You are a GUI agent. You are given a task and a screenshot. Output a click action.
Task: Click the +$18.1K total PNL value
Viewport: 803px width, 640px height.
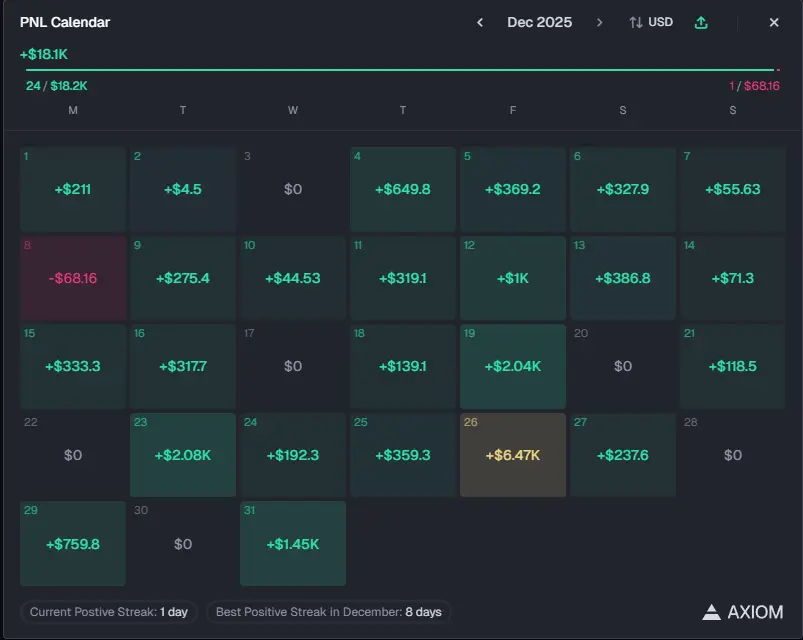click(x=44, y=54)
